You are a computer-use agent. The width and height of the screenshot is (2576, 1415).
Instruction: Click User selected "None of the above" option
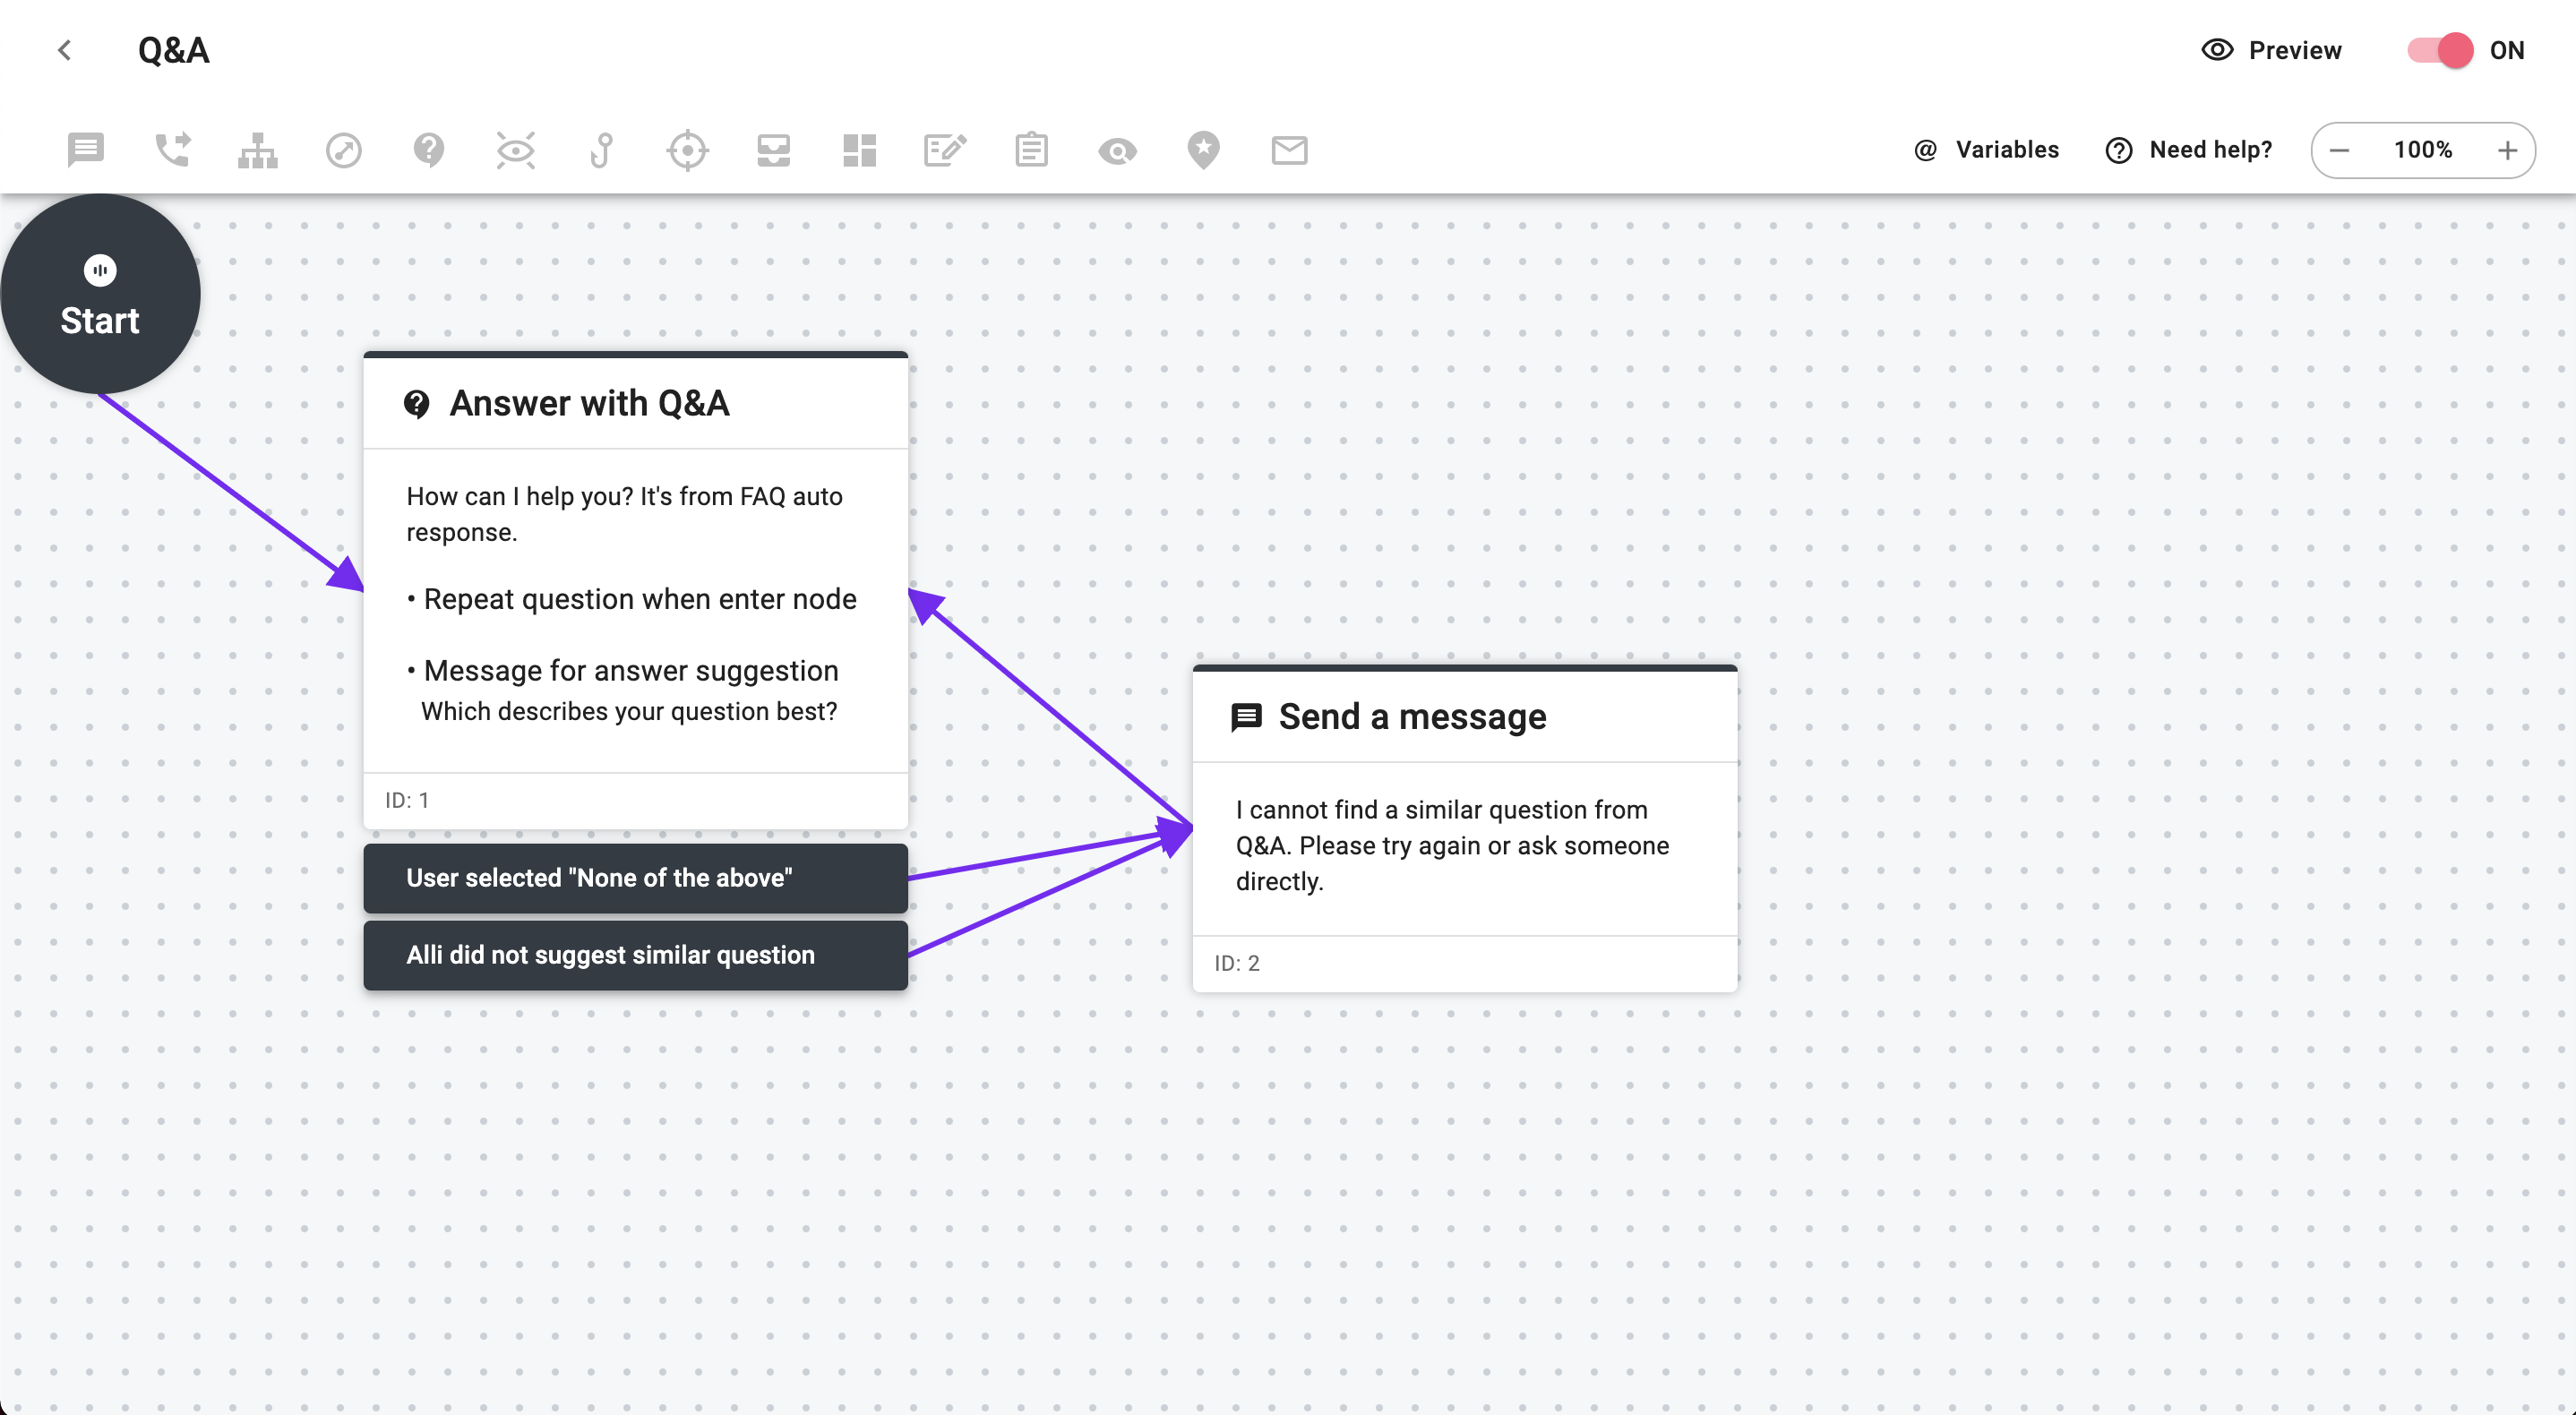point(635,877)
